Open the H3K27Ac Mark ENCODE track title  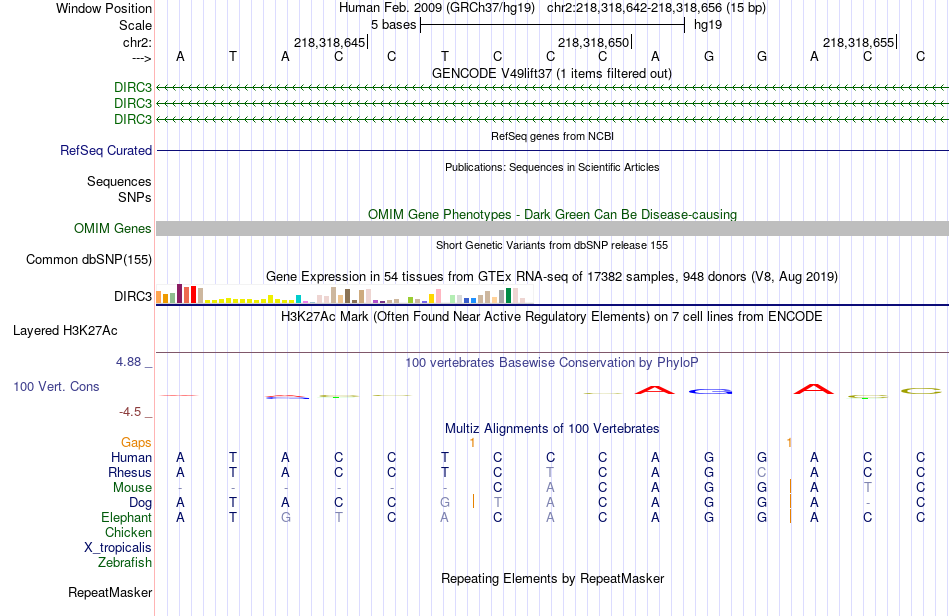tap(552, 316)
